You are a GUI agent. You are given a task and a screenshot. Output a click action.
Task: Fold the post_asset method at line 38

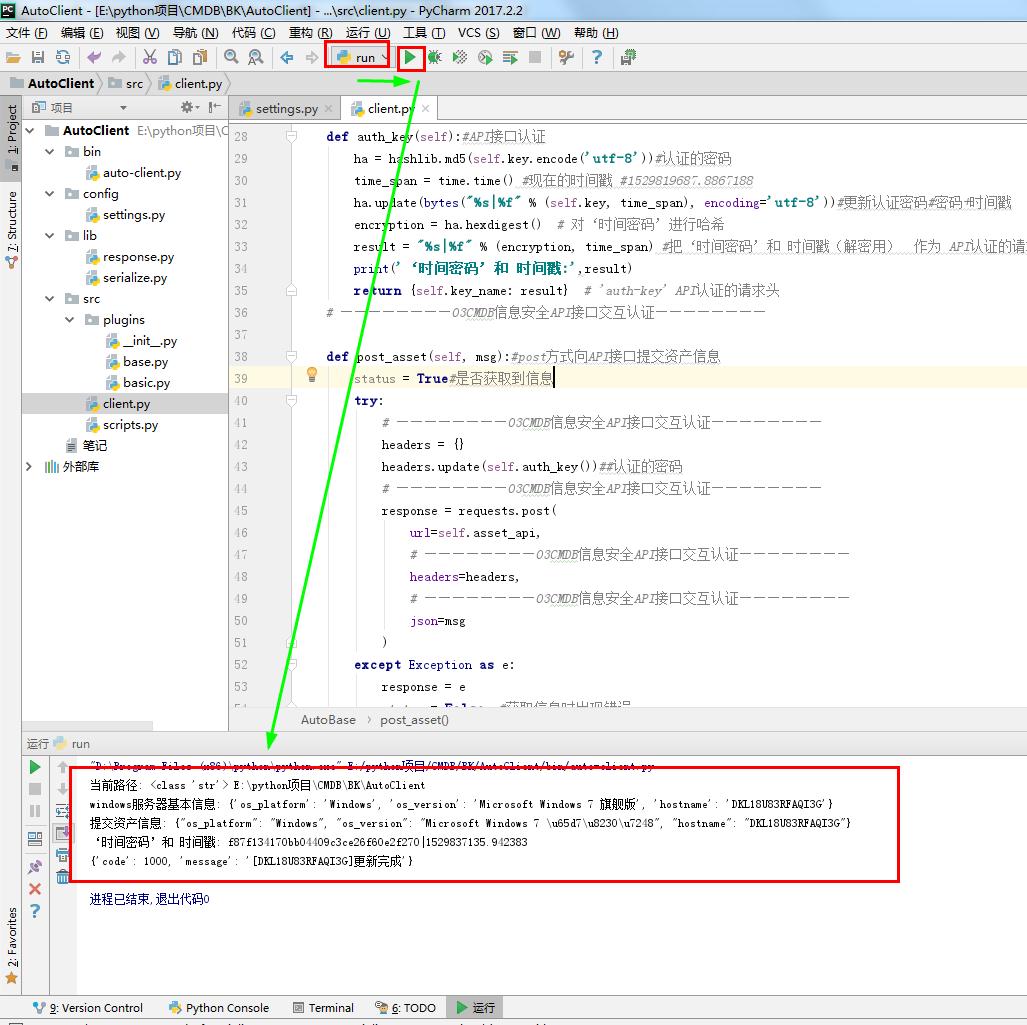coord(291,356)
